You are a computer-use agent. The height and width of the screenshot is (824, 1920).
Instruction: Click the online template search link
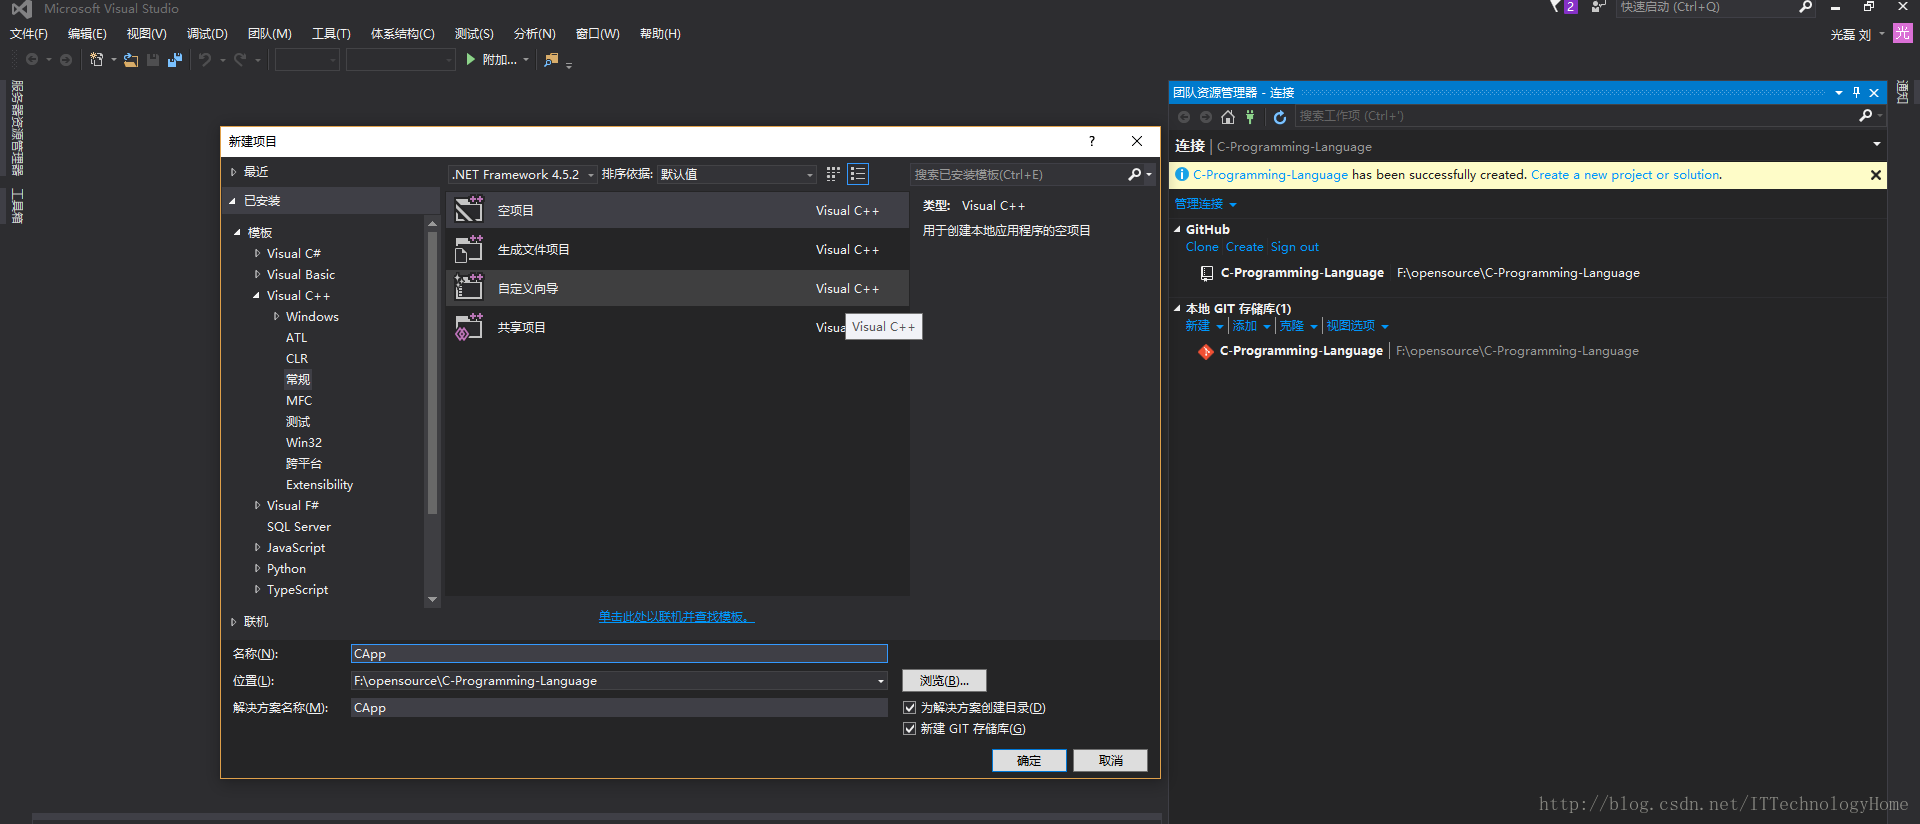point(677,617)
